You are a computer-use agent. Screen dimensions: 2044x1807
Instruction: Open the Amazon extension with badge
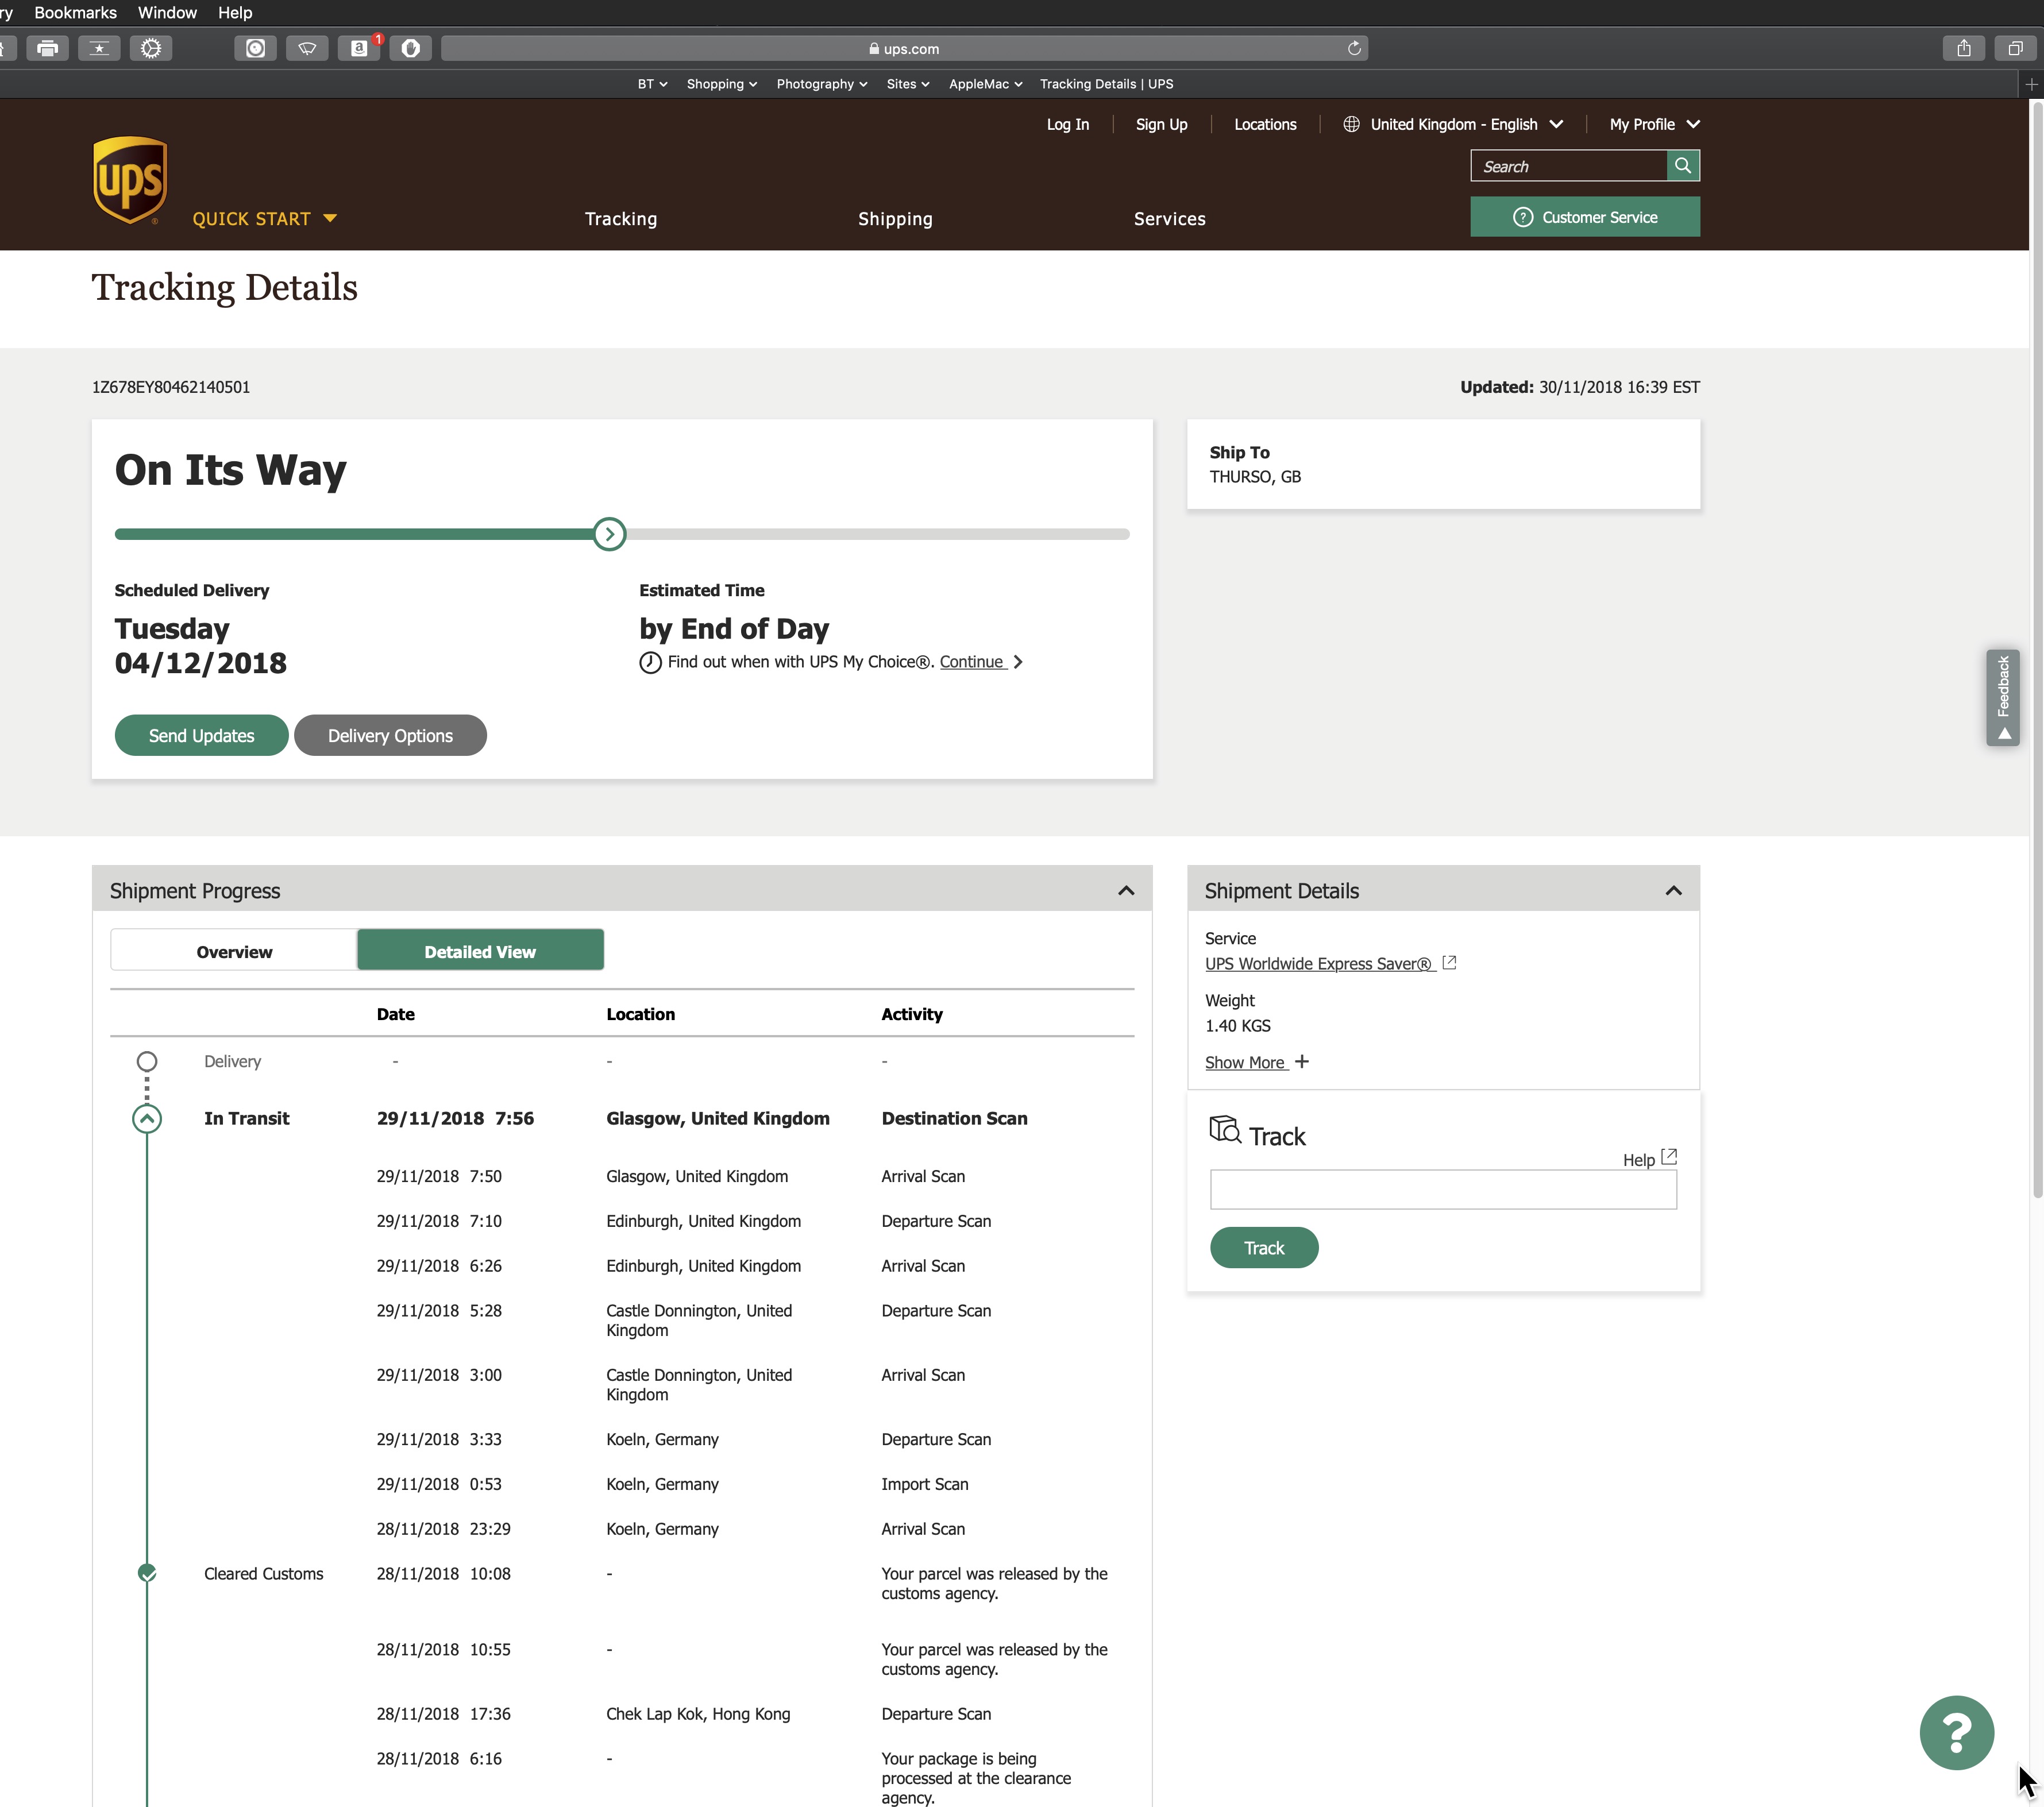359,48
